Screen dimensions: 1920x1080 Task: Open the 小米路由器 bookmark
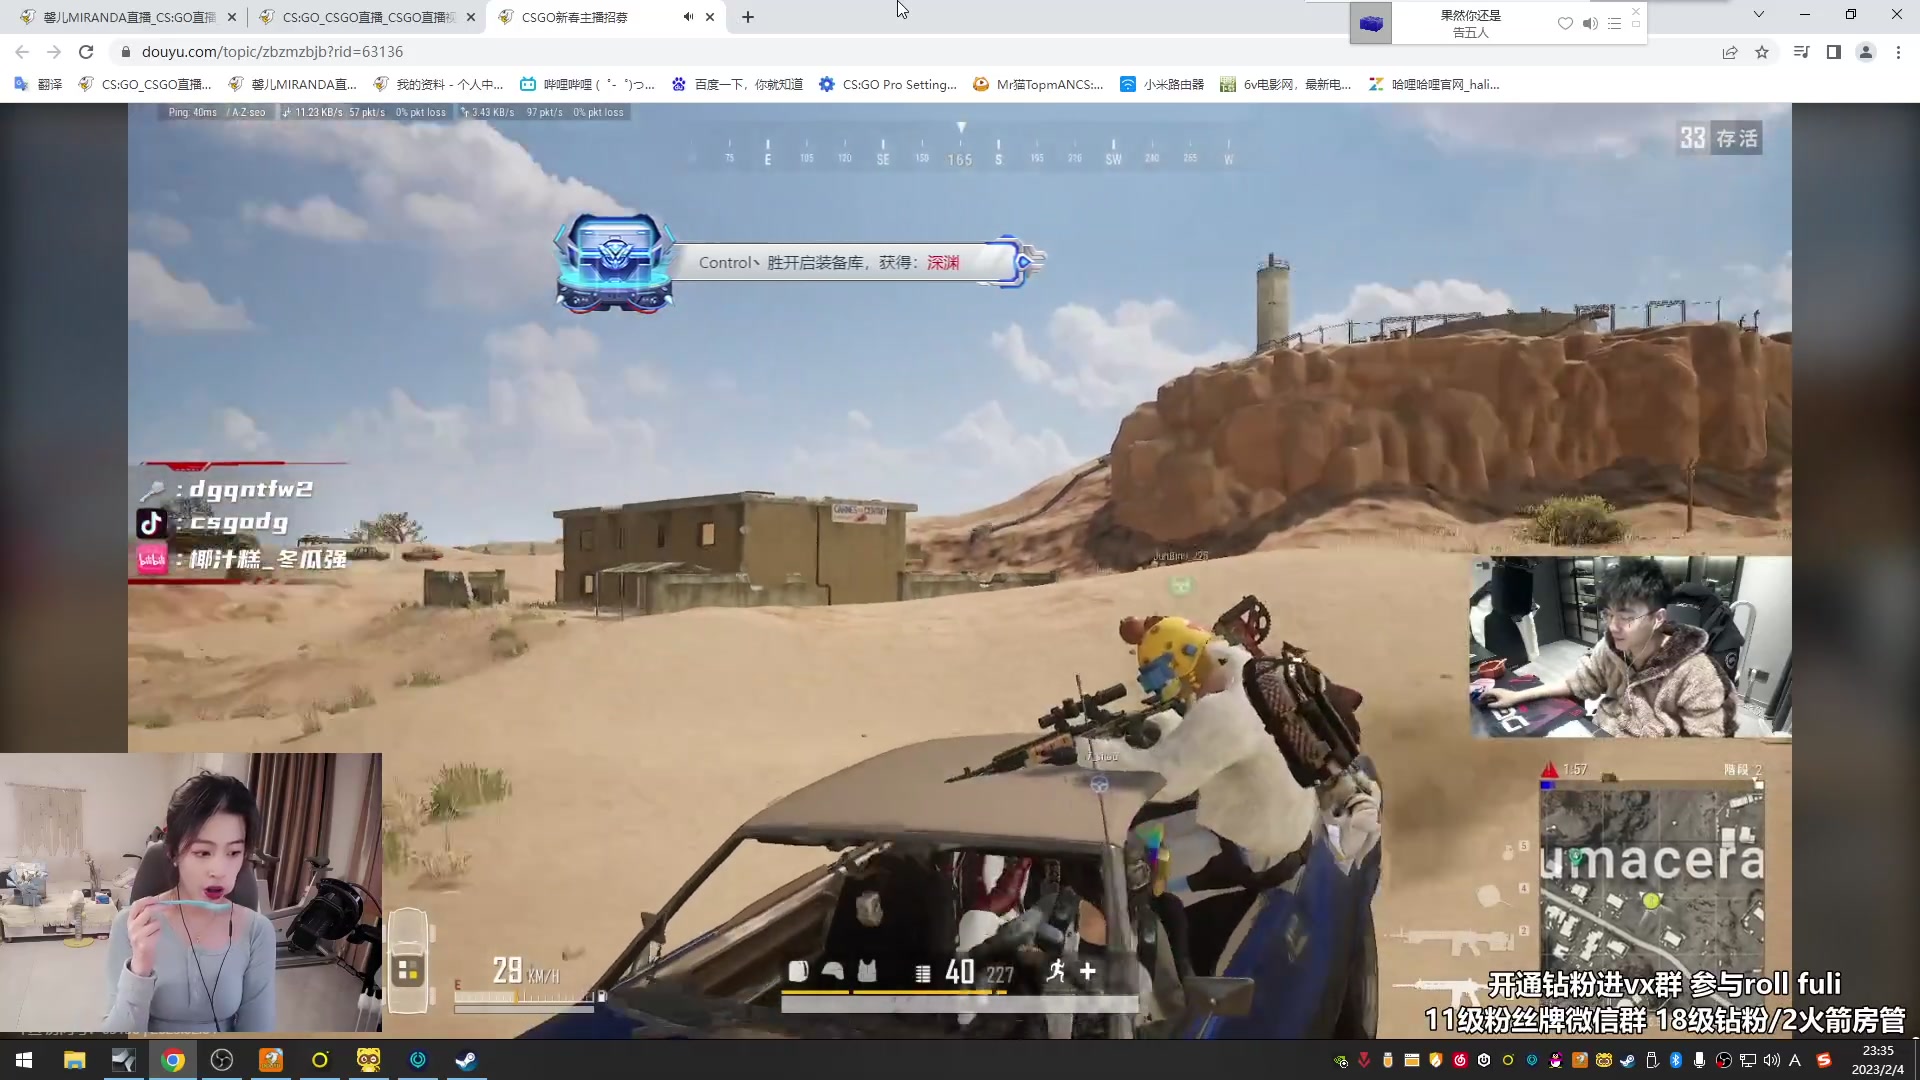point(1162,85)
